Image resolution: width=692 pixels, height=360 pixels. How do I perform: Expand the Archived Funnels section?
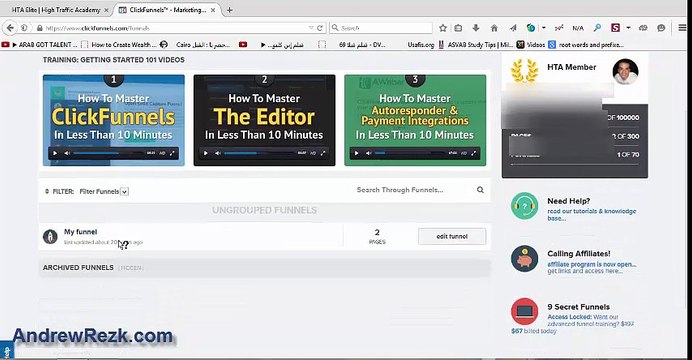click(x=78, y=267)
